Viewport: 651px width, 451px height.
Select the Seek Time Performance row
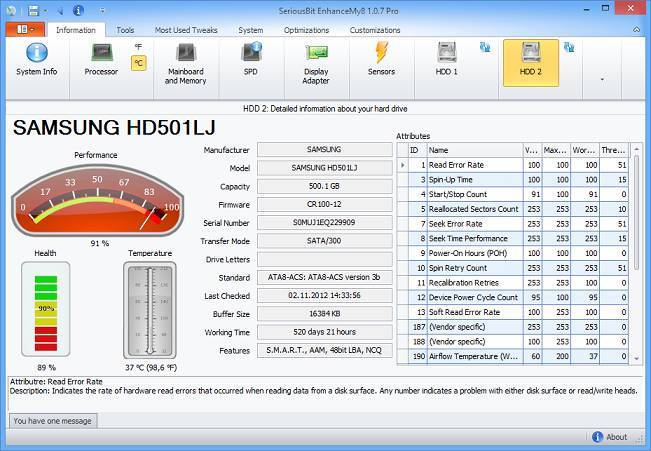tap(513, 238)
